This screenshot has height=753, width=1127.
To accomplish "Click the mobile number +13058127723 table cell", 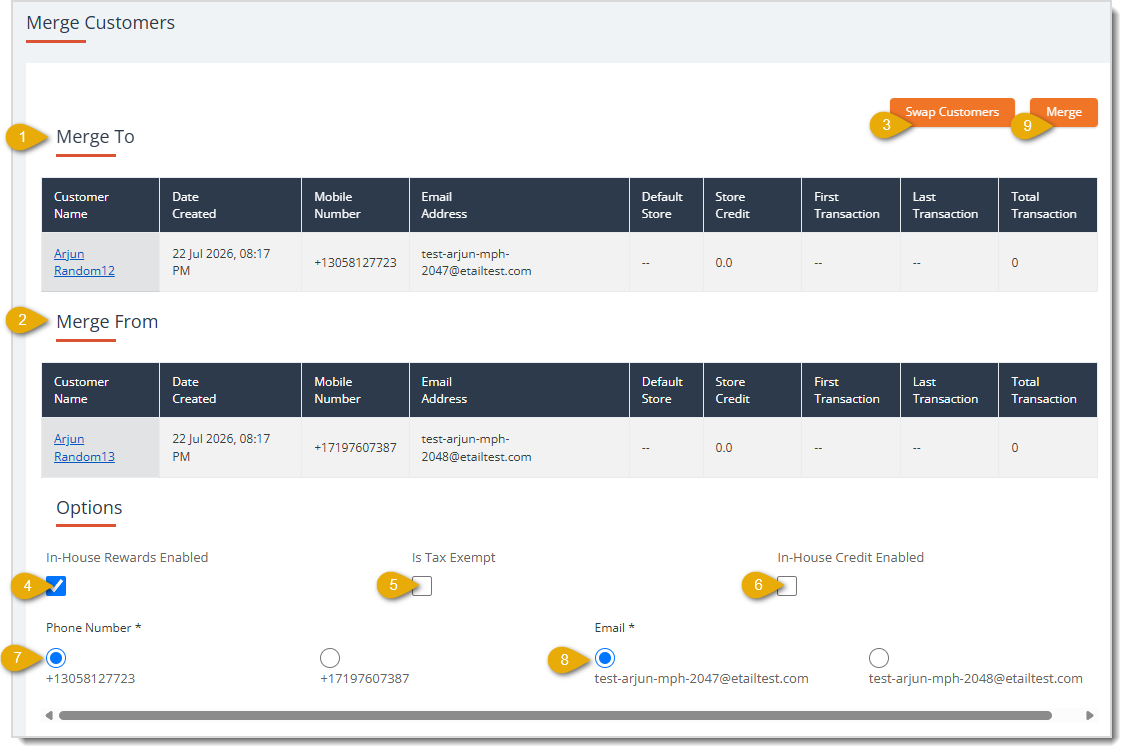I will click(x=355, y=262).
